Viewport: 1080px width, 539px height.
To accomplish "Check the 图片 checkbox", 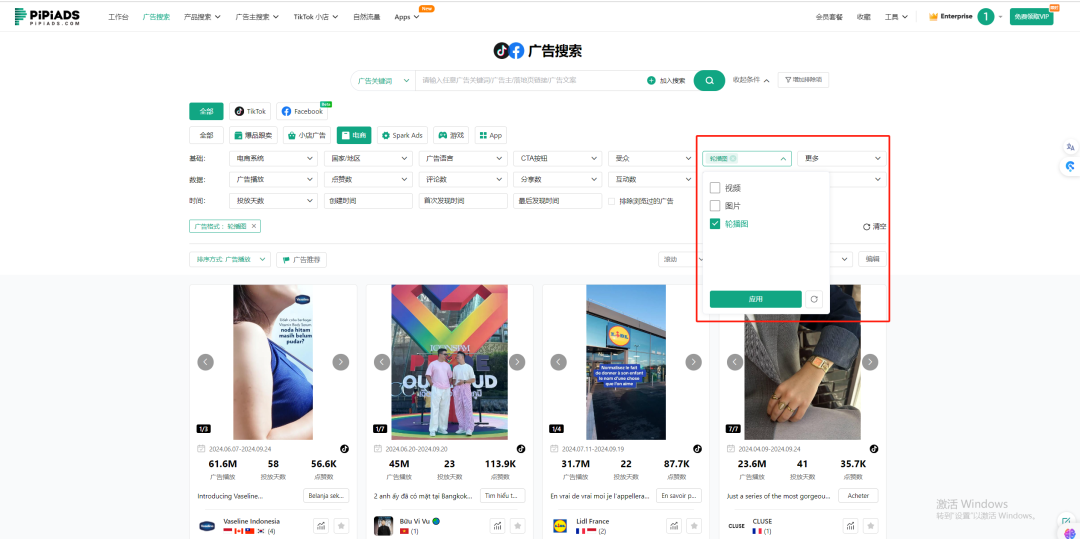I will point(715,206).
